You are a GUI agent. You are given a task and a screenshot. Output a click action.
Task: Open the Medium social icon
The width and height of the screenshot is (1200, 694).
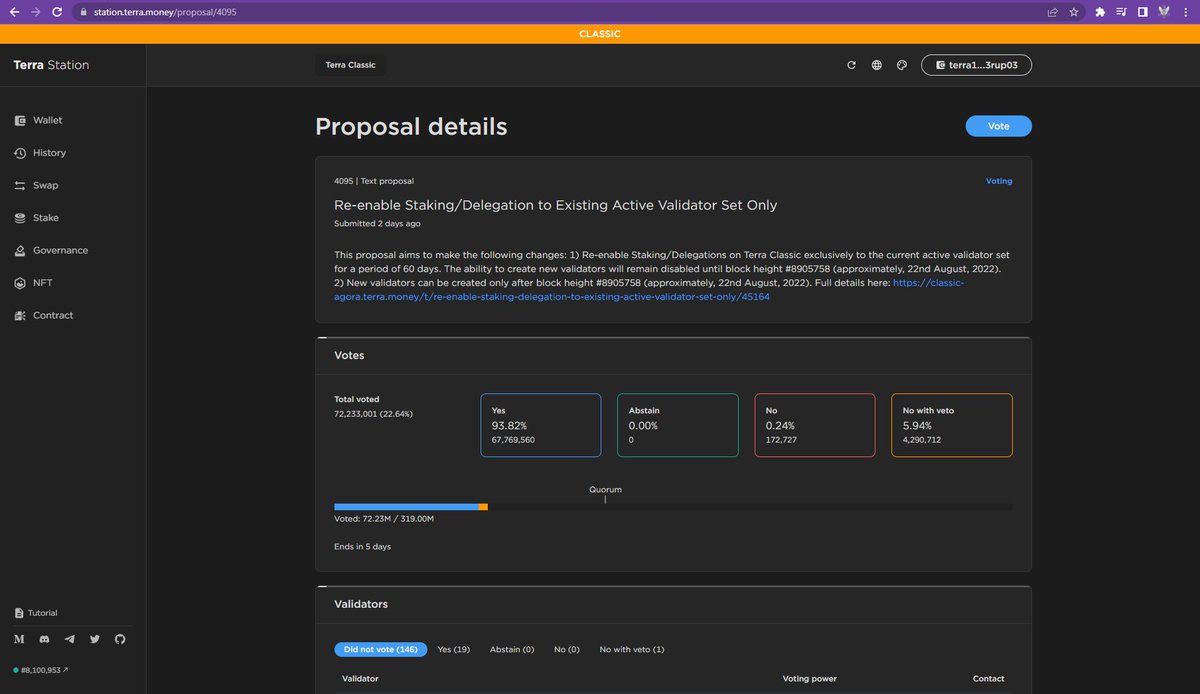coord(19,639)
